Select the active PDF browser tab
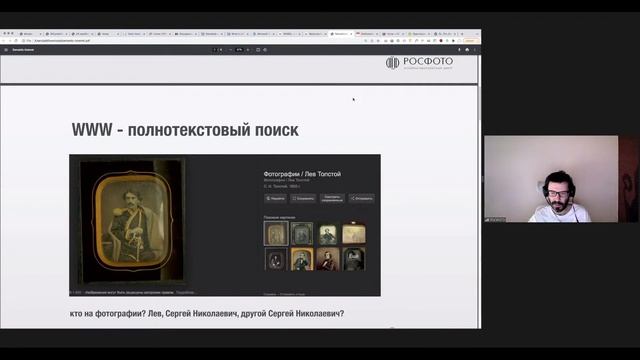This screenshot has width=640, height=360. pos(342,34)
